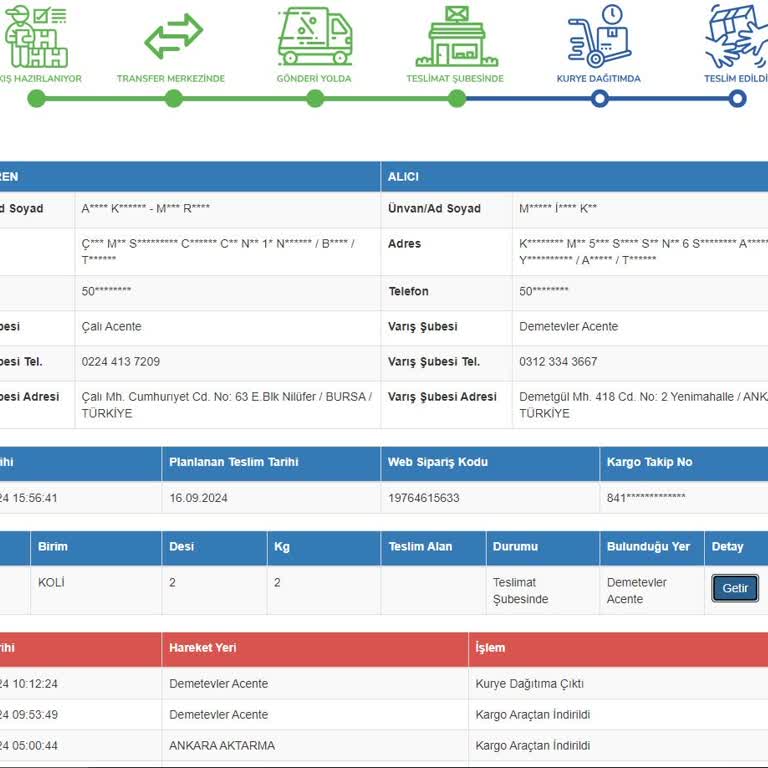The width and height of the screenshot is (768, 768).
Task: Click the transfer center arrows icon
Action: pyautogui.click(x=173, y=36)
